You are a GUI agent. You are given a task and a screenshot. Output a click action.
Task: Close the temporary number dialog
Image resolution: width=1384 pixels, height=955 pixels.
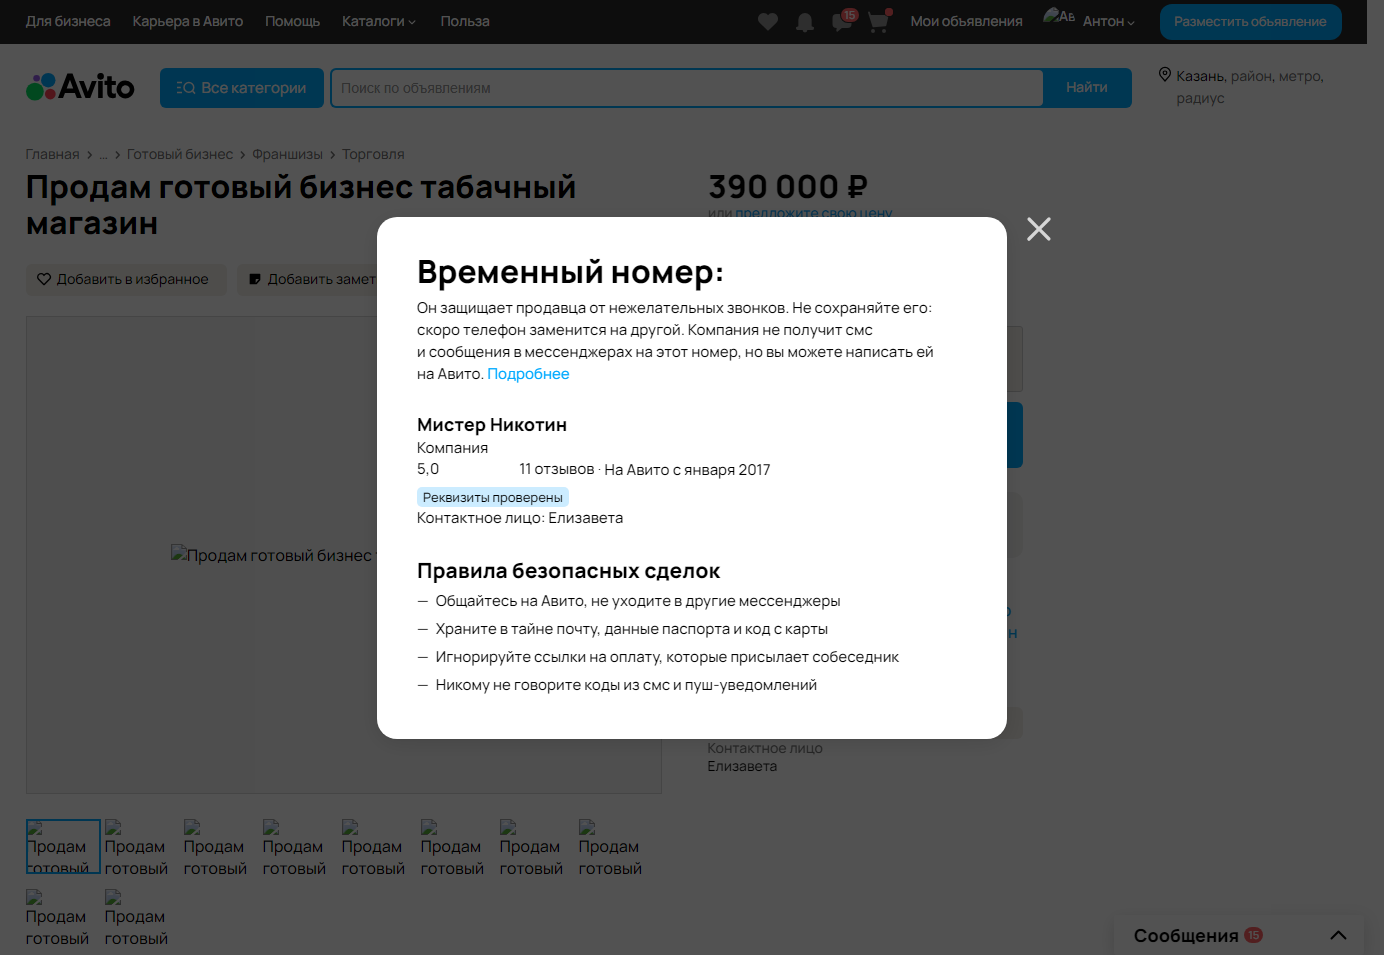1039,229
